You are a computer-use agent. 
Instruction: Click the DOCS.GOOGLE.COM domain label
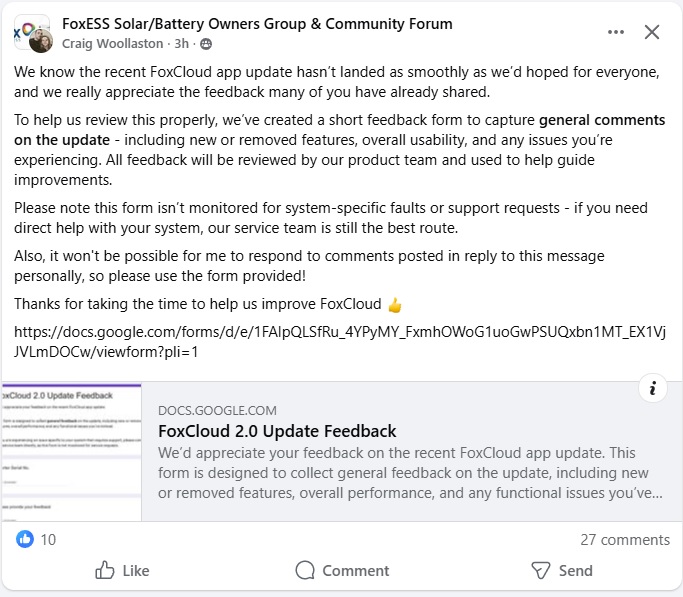point(217,410)
